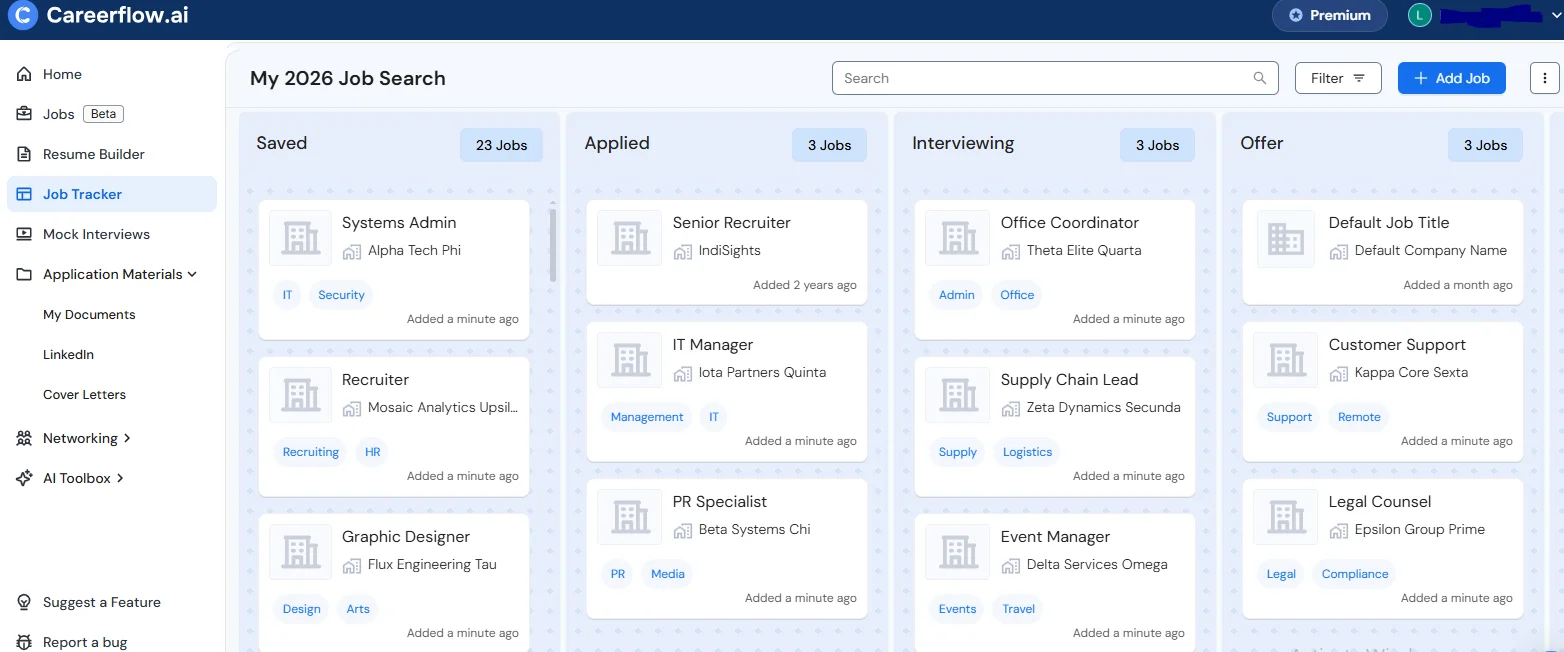Image resolution: width=1564 pixels, height=652 pixels.
Task: Open Resume Builder via its sidebar icon
Action: [x=25, y=154]
